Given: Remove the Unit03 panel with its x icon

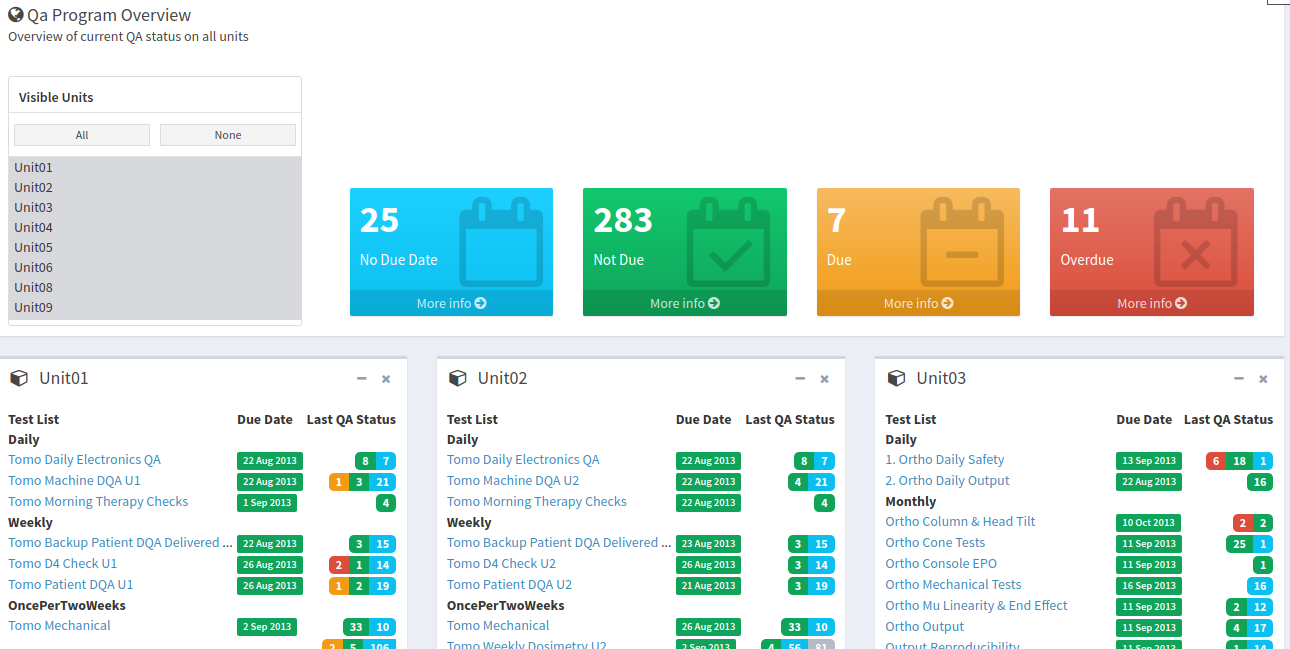Looking at the screenshot, I should (x=1263, y=379).
